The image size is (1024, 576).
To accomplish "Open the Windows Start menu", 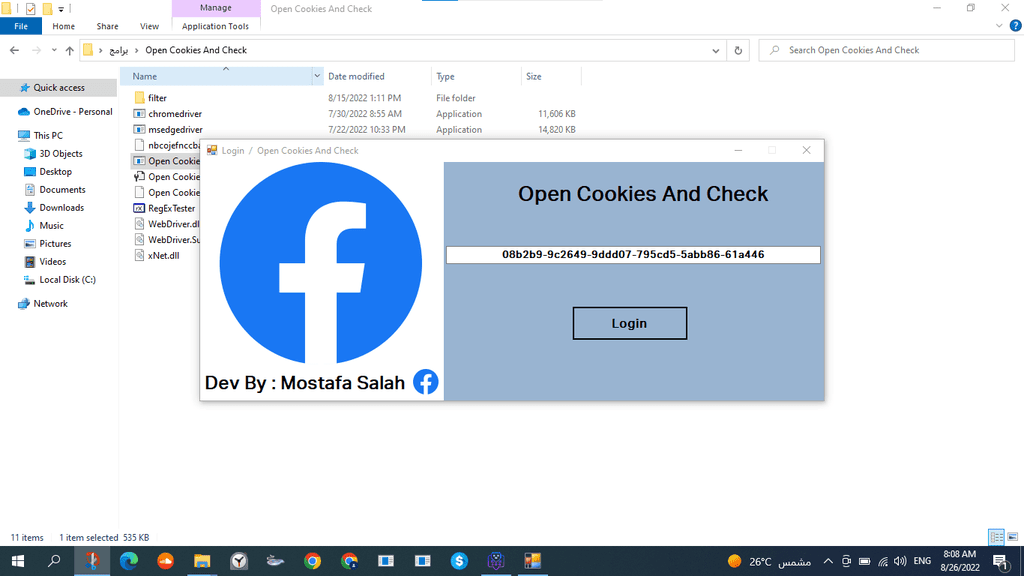I will pos(18,561).
